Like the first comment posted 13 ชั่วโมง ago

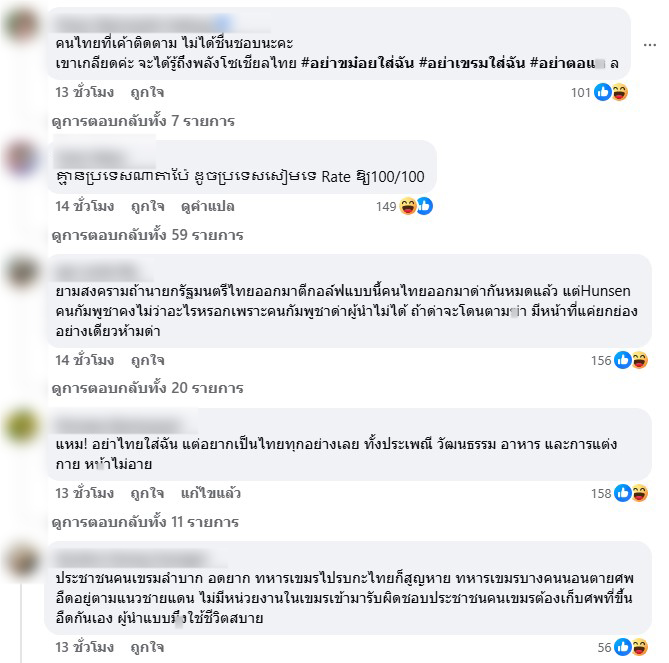(x=147, y=92)
